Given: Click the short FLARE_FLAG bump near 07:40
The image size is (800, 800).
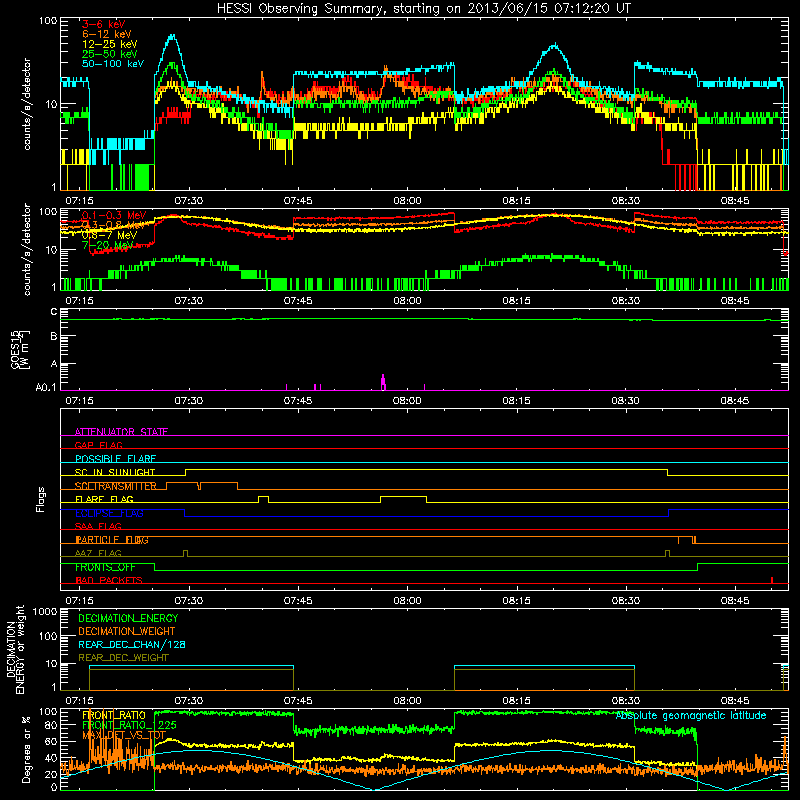Looking at the screenshot, I should [x=263, y=496].
